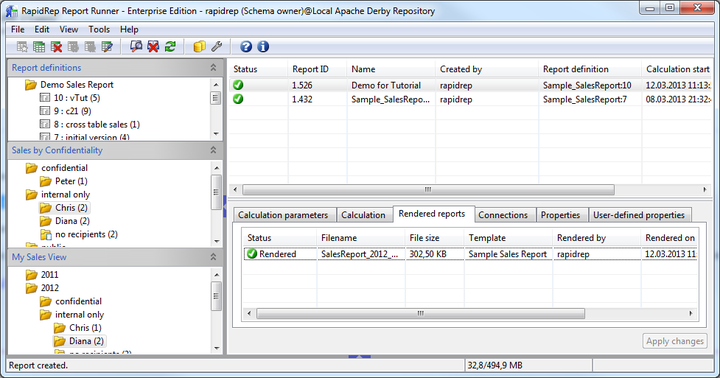
Task: Click the green refresh arrows icon
Action: click(x=170, y=46)
